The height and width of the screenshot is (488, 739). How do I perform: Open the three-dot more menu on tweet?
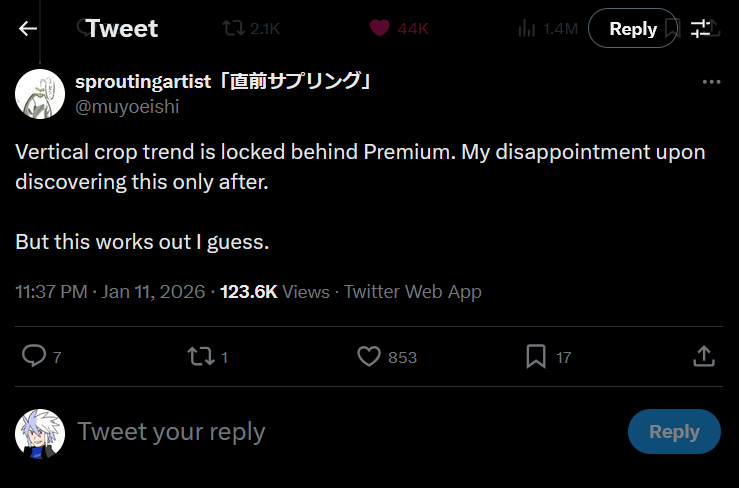(711, 82)
